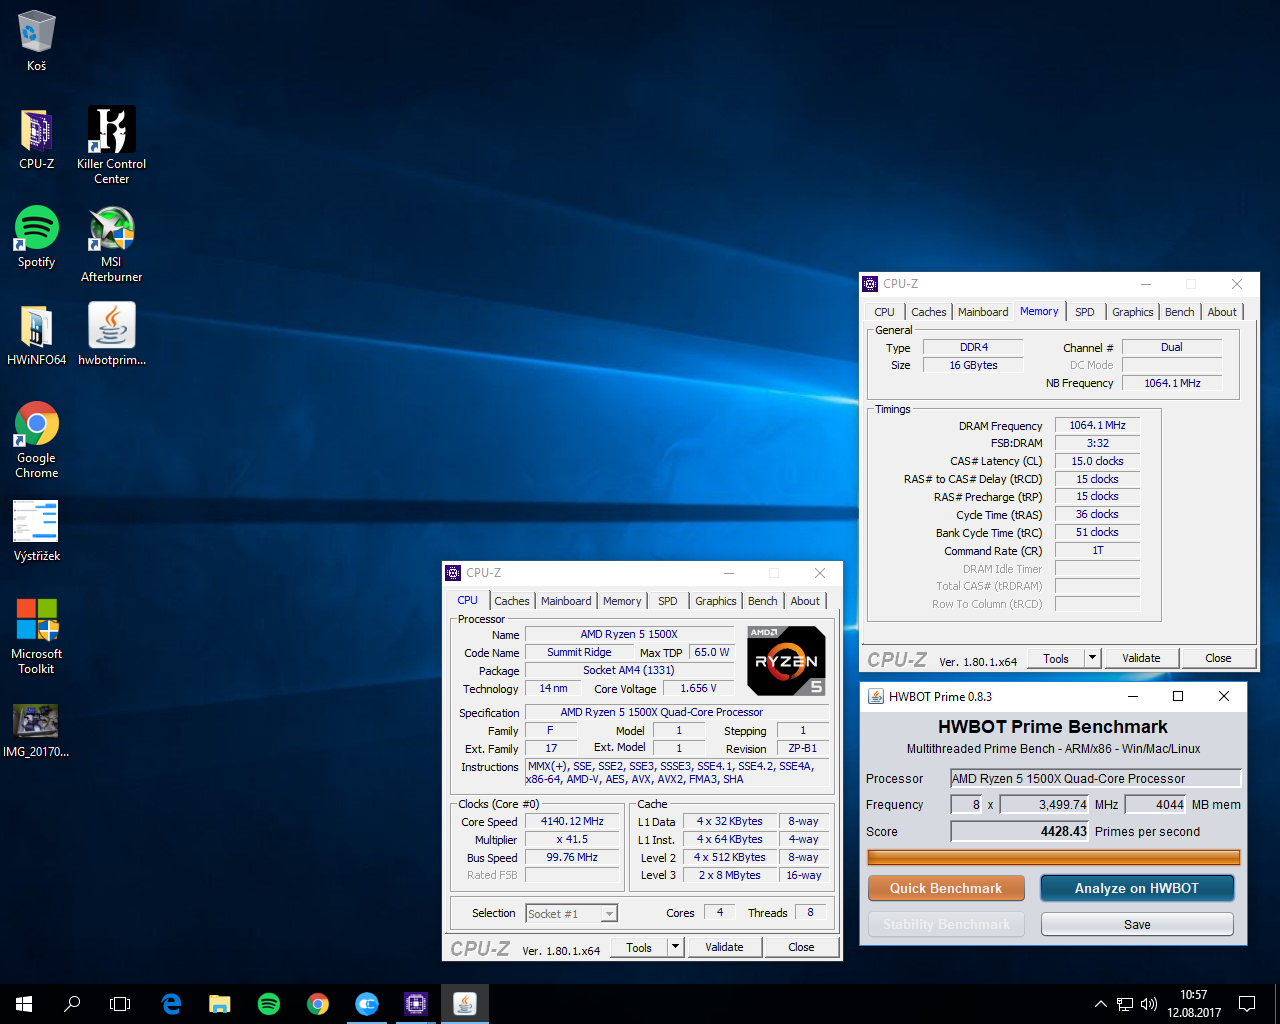Open Microsoft Toolkit desktop icon
The height and width of the screenshot is (1024, 1280).
[x=36, y=636]
